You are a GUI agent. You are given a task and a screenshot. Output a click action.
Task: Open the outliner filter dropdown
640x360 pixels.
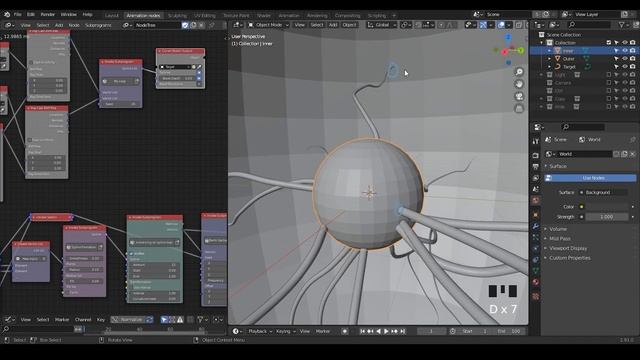623,25
